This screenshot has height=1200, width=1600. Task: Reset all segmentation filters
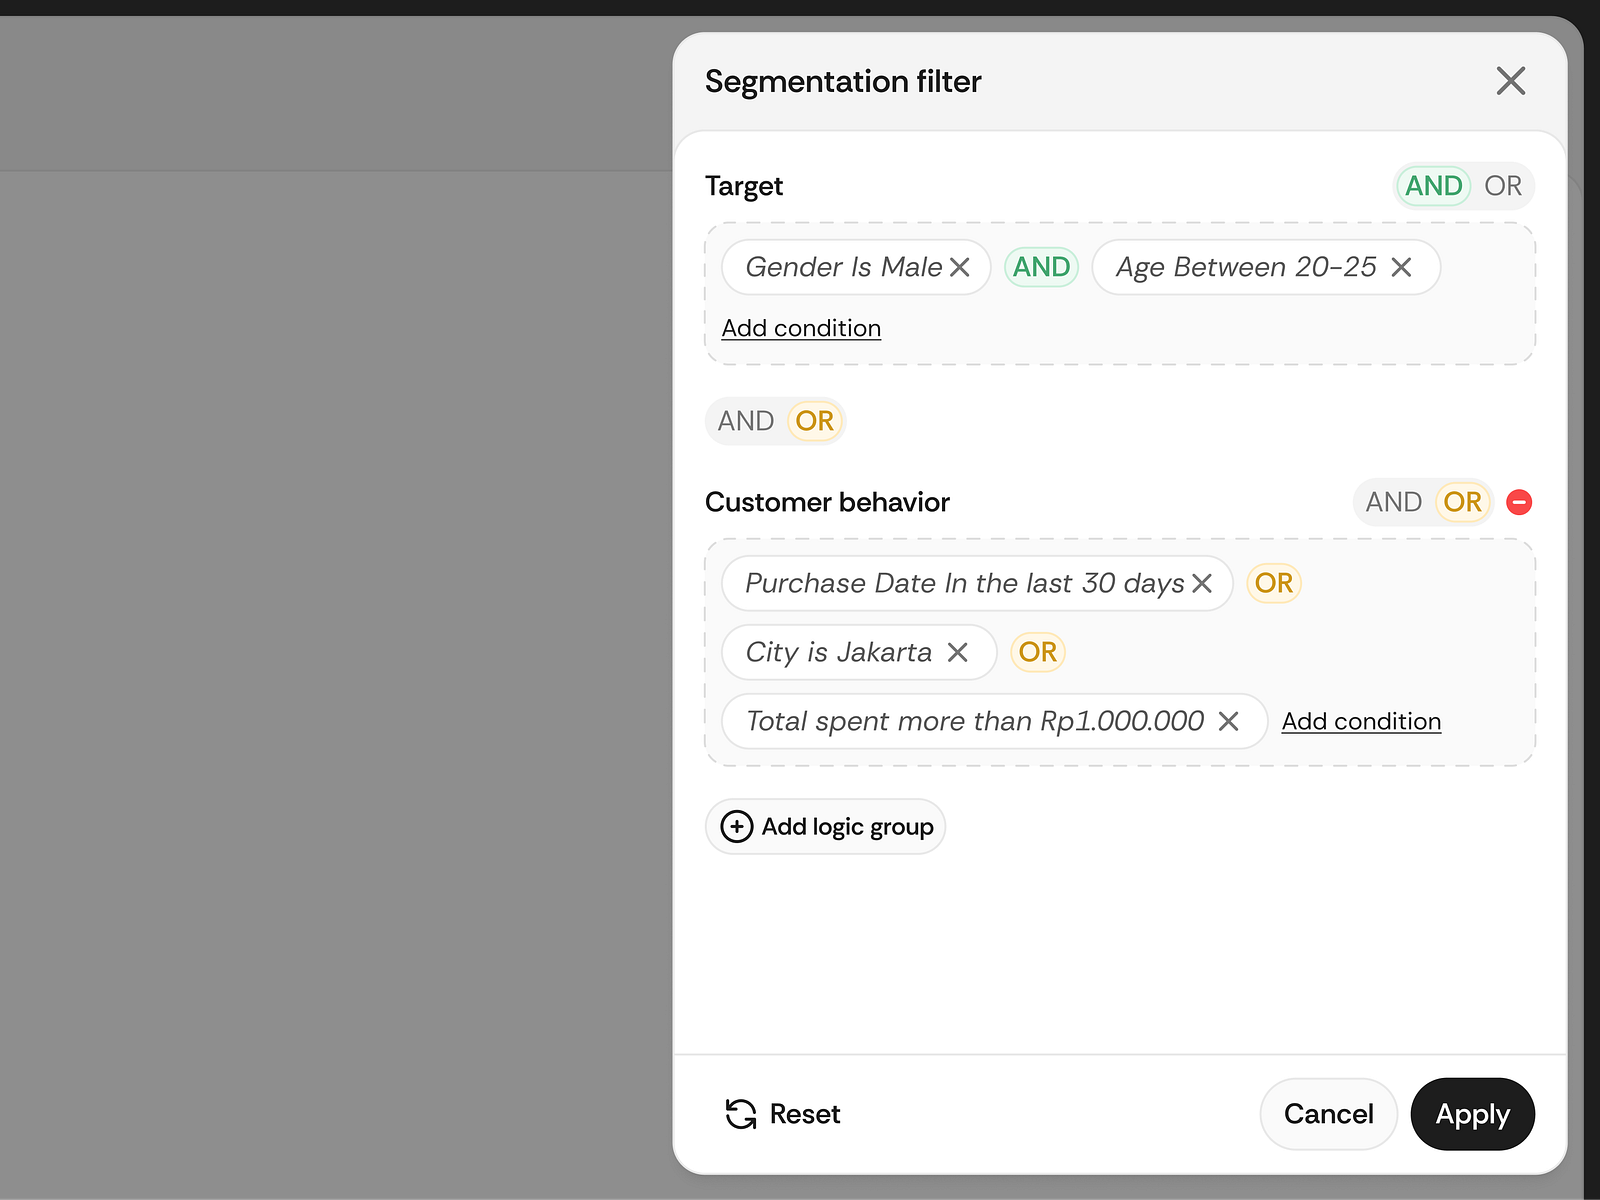(x=783, y=1114)
